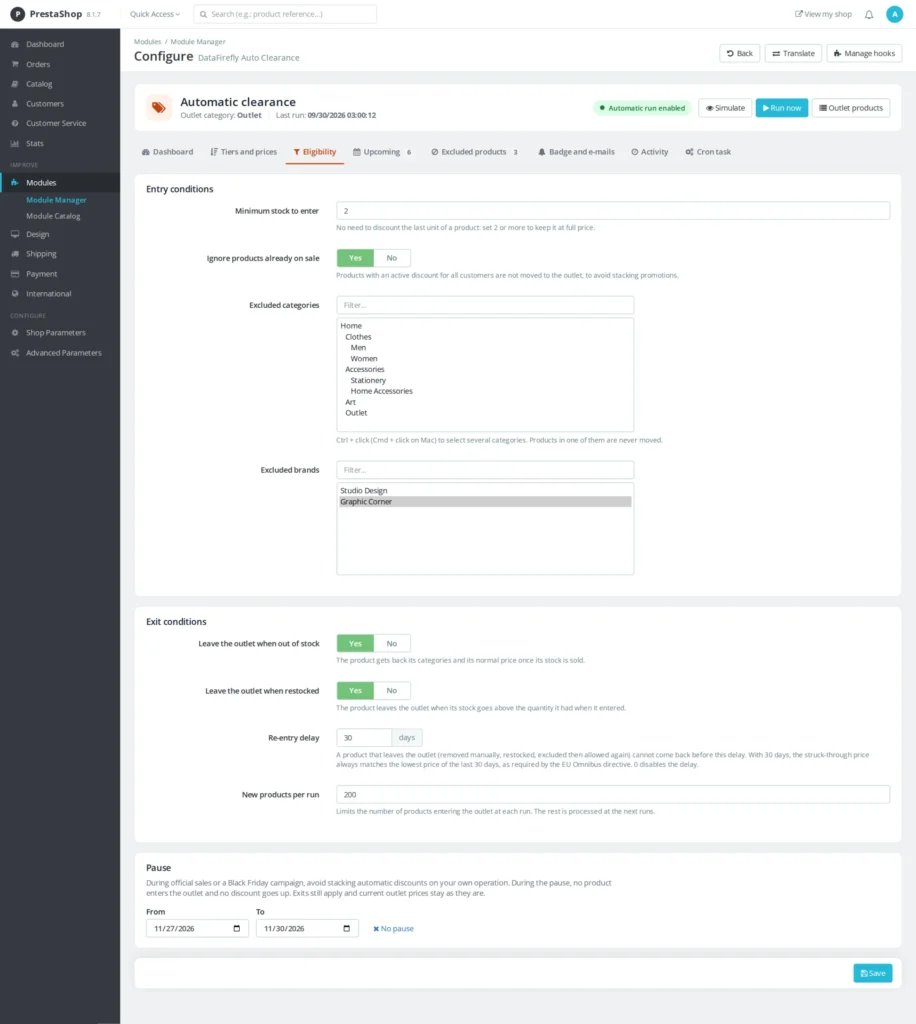Click the Minimum stock to enter field
This screenshot has width=916, height=1024.
point(613,211)
